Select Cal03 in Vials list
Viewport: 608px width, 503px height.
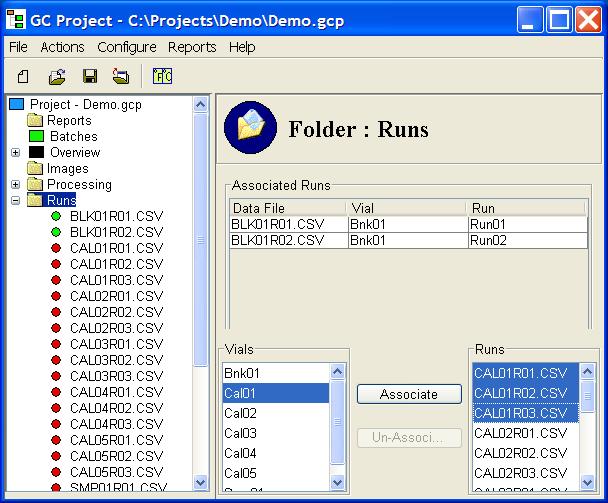pyautogui.click(x=276, y=433)
